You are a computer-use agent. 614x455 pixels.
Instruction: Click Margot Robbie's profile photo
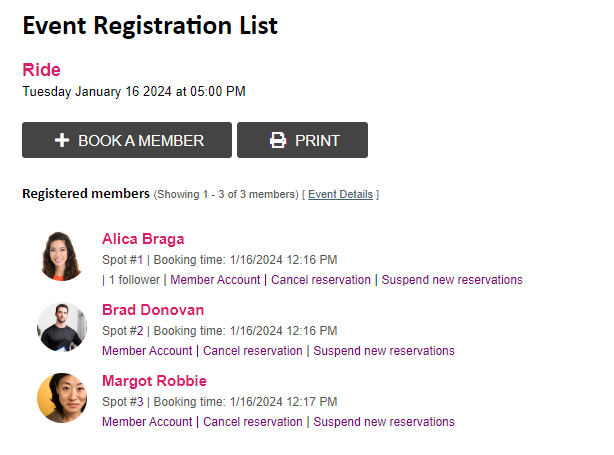pyautogui.click(x=62, y=398)
